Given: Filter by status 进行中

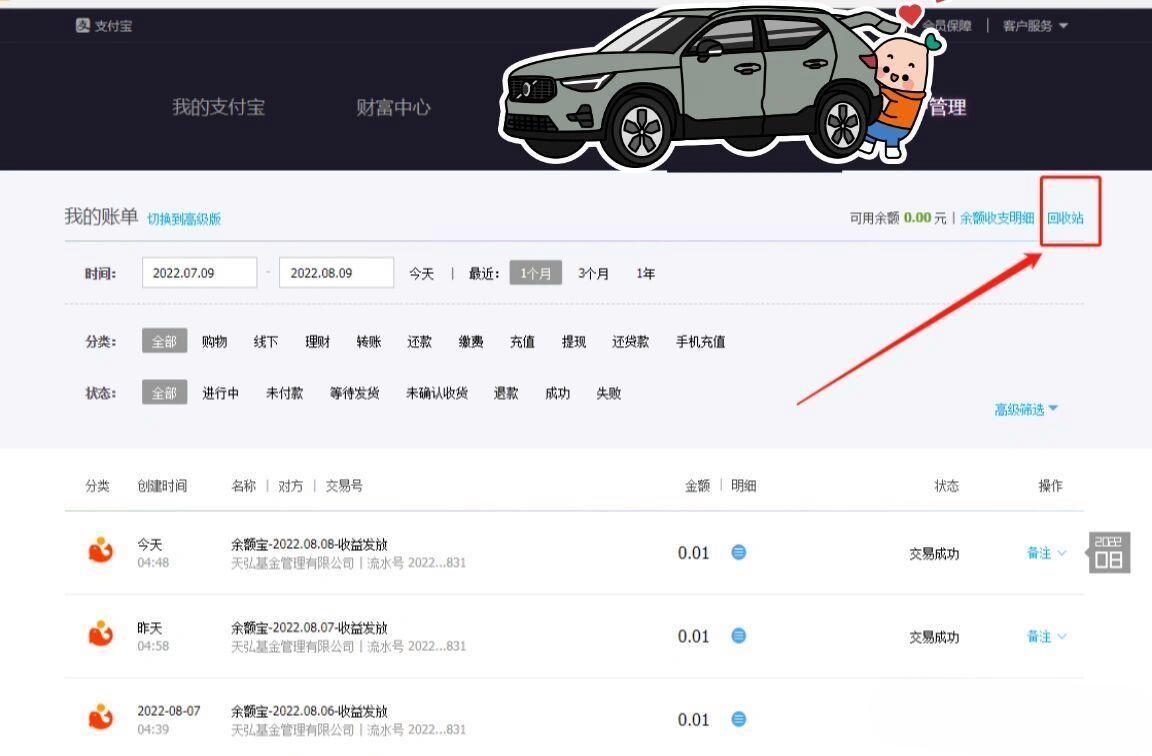Looking at the screenshot, I should click(220, 393).
